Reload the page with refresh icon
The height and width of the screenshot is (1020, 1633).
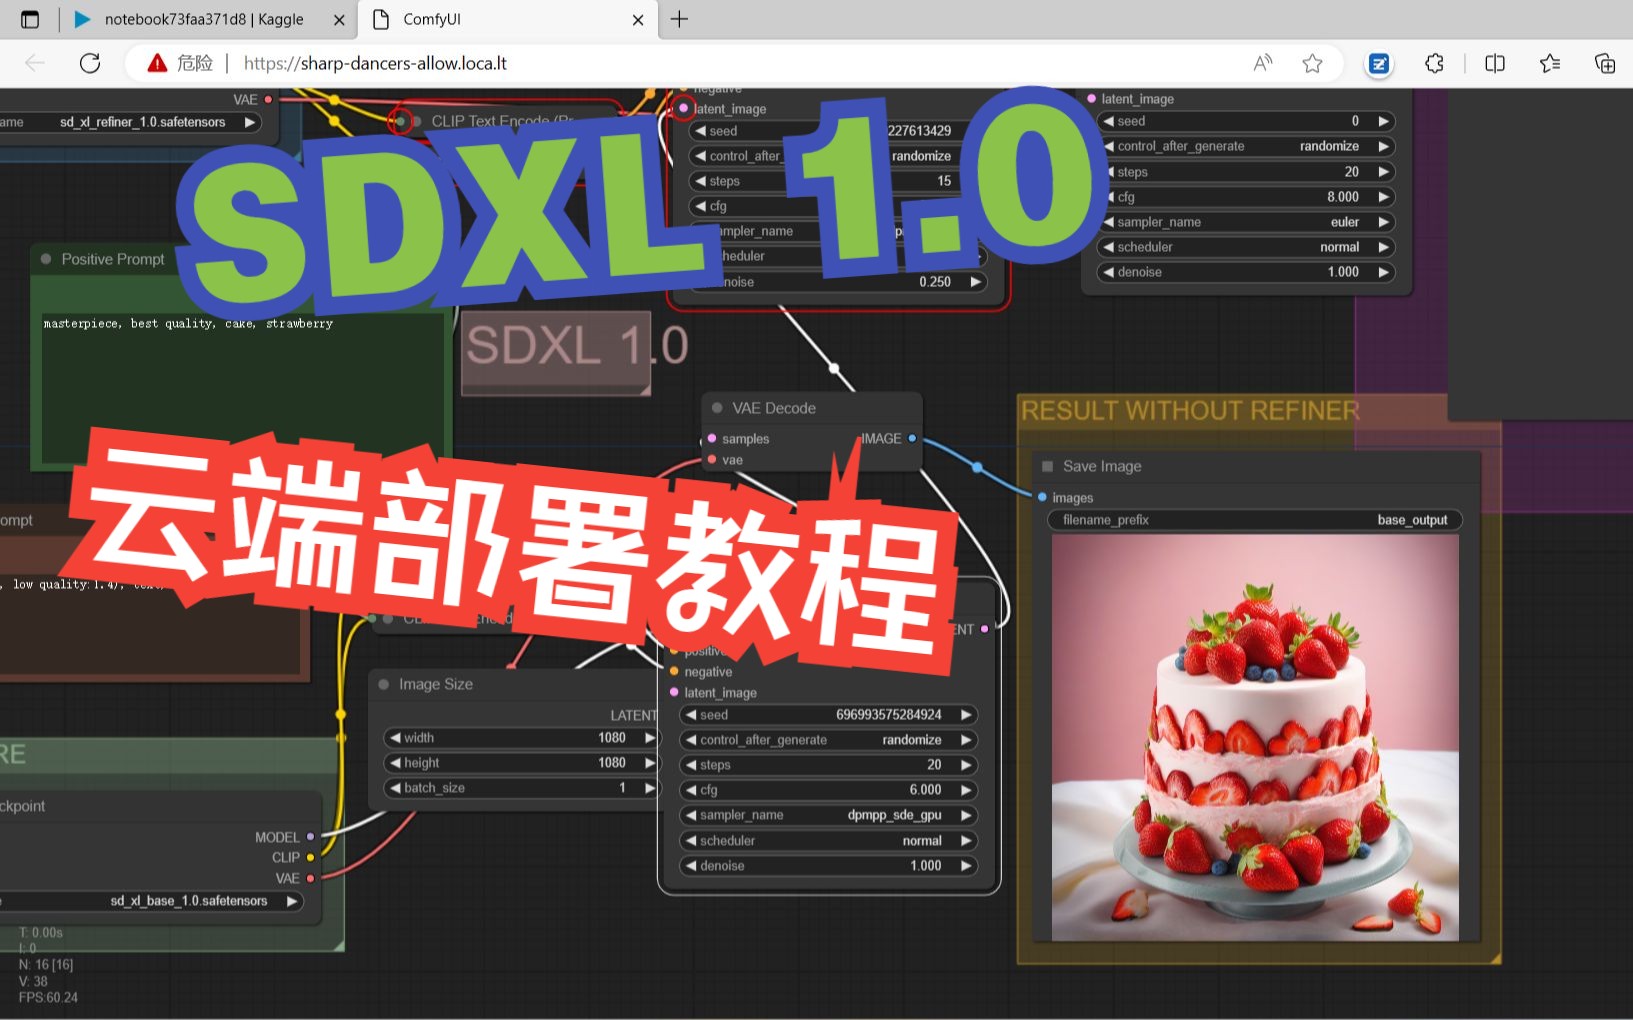[90, 63]
